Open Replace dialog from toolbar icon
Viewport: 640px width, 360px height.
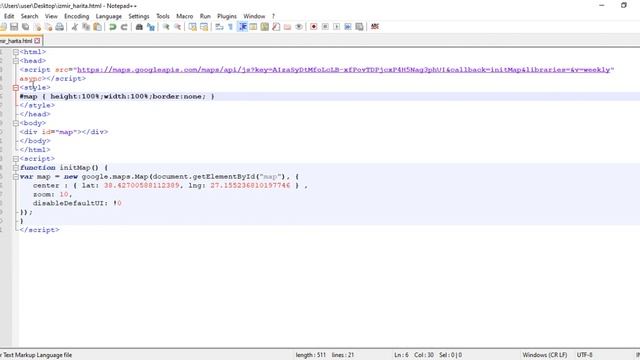point(151,27)
